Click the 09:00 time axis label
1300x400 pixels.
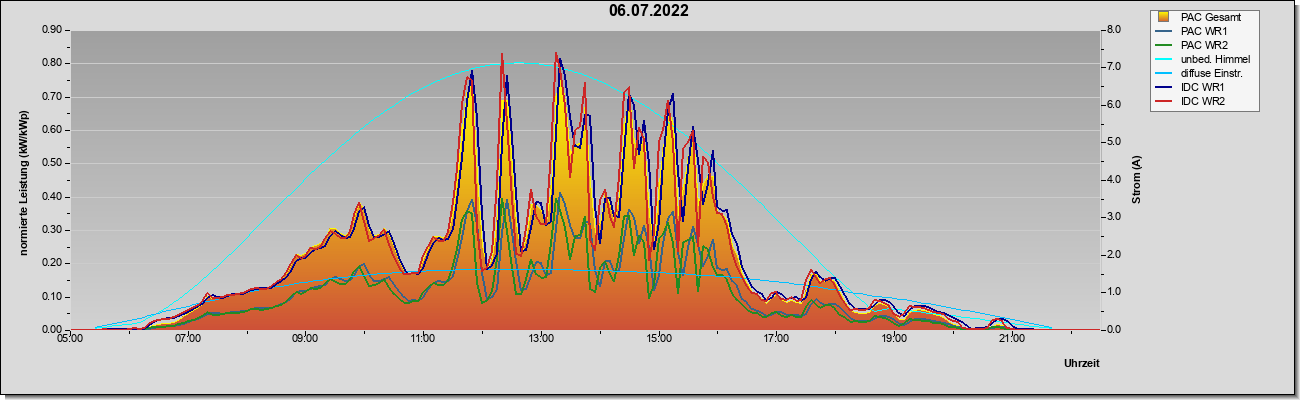pos(305,339)
